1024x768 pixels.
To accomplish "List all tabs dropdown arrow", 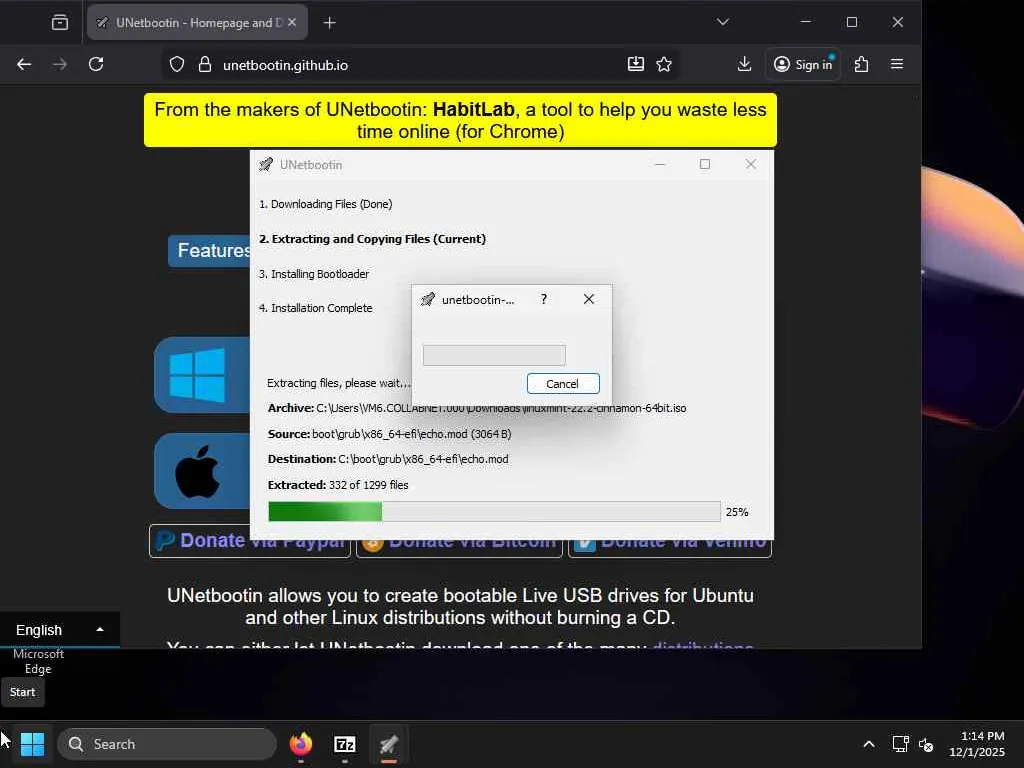I will pyautogui.click(x=722, y=22).
